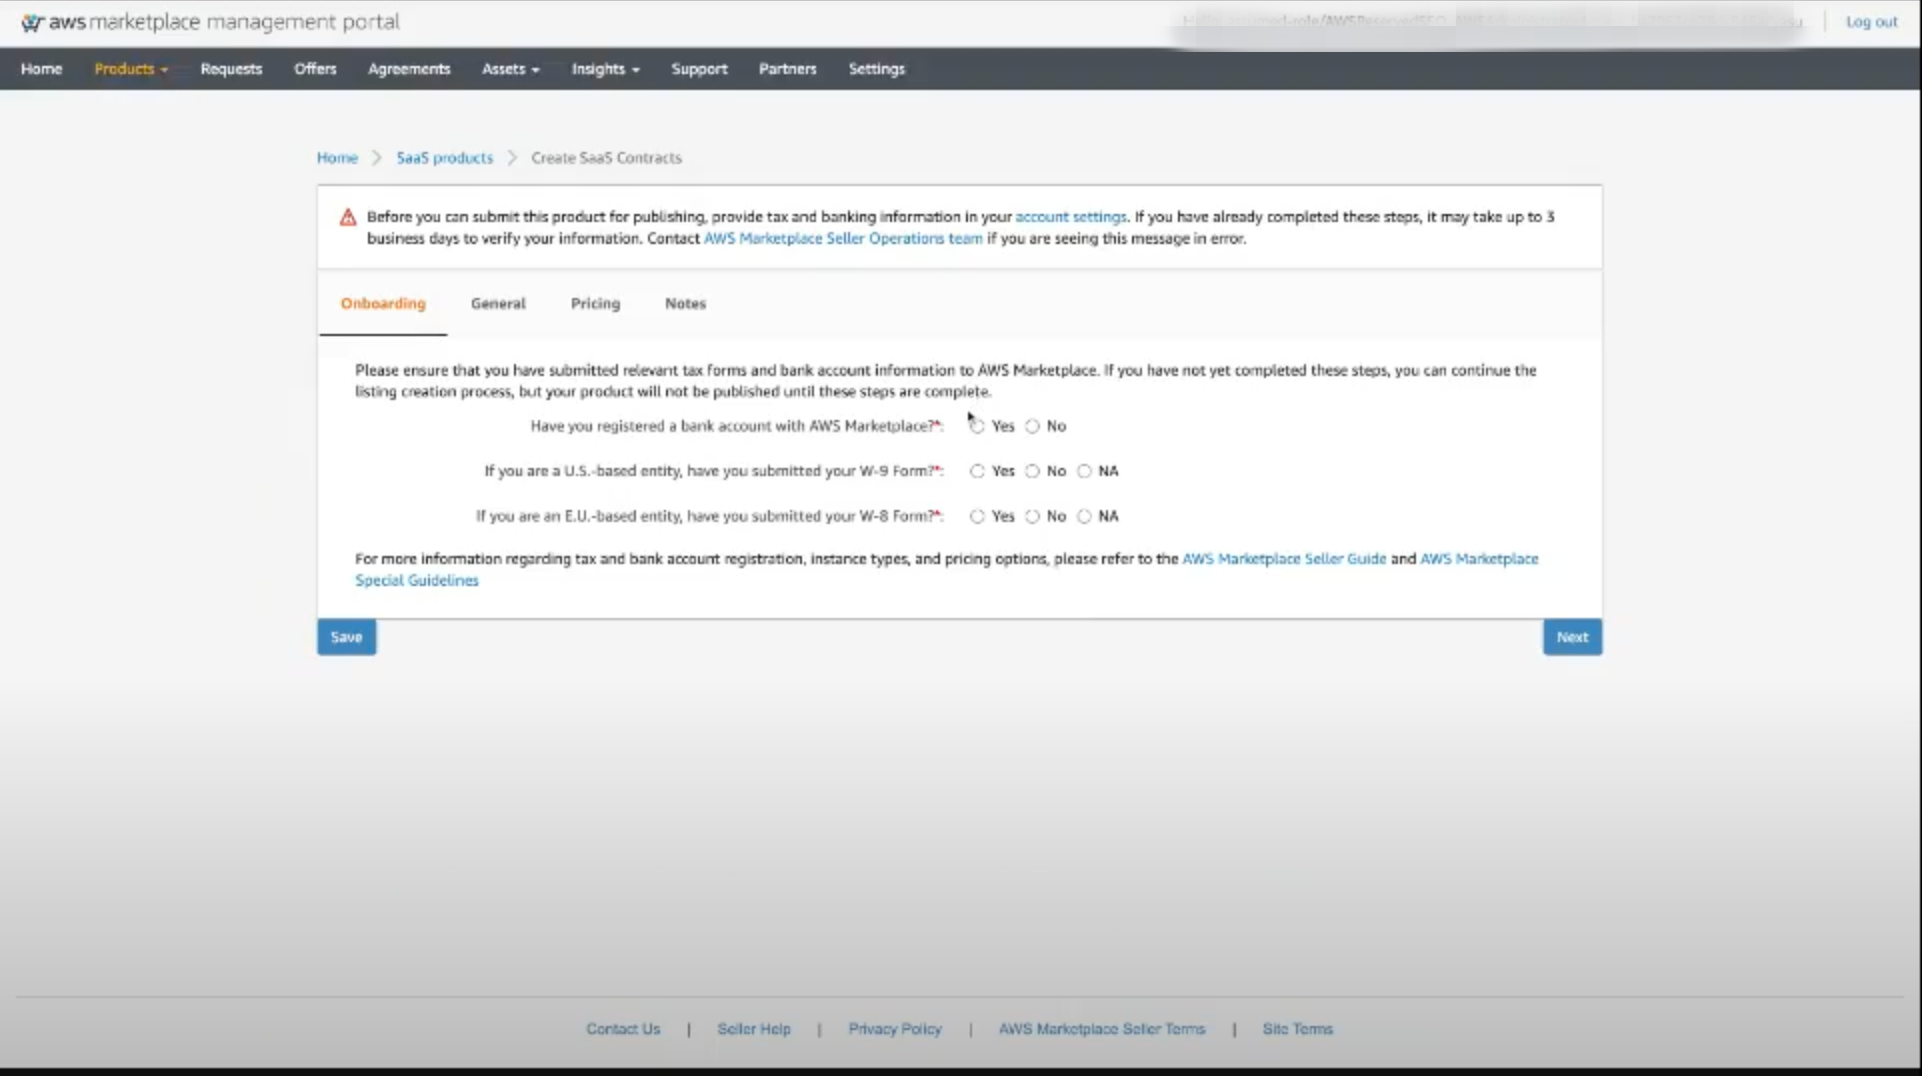Select Yes for registered bank account question
The image size is (1922, 1076).
tap(977, 426)
